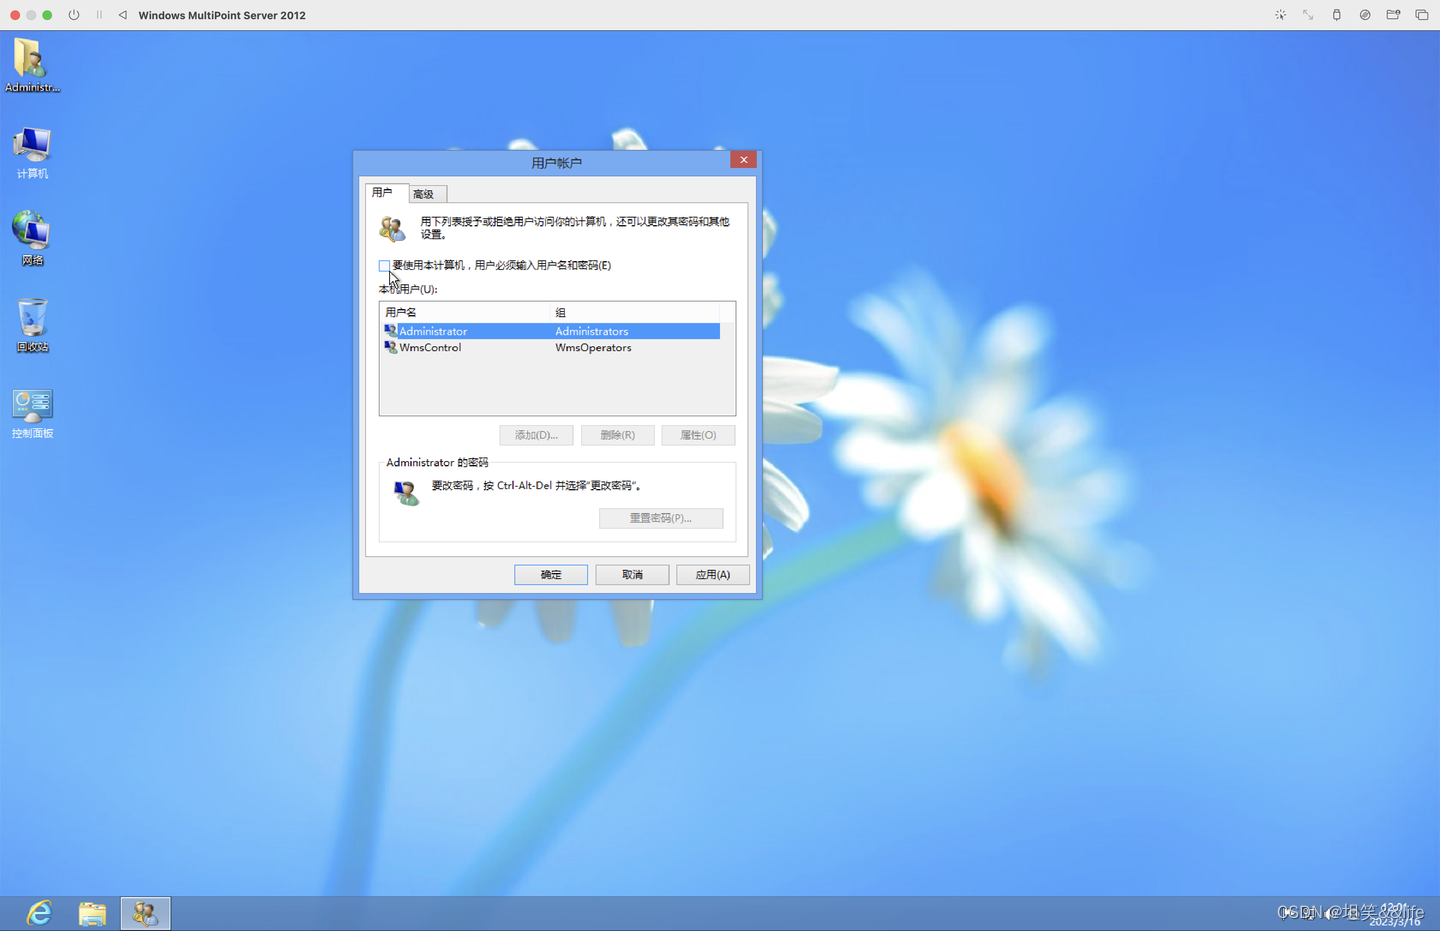1440x931 pixels.
Task: Click the 用户名 column header
Action: coord(466,312)
